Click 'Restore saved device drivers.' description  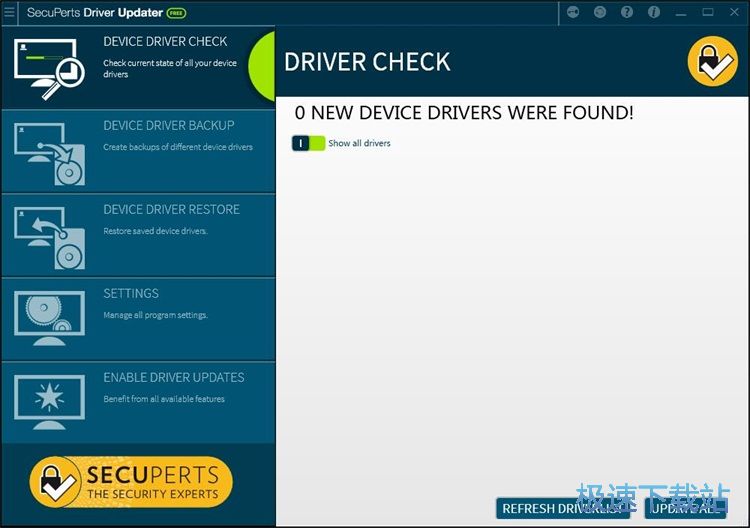(x=155, y=231)
